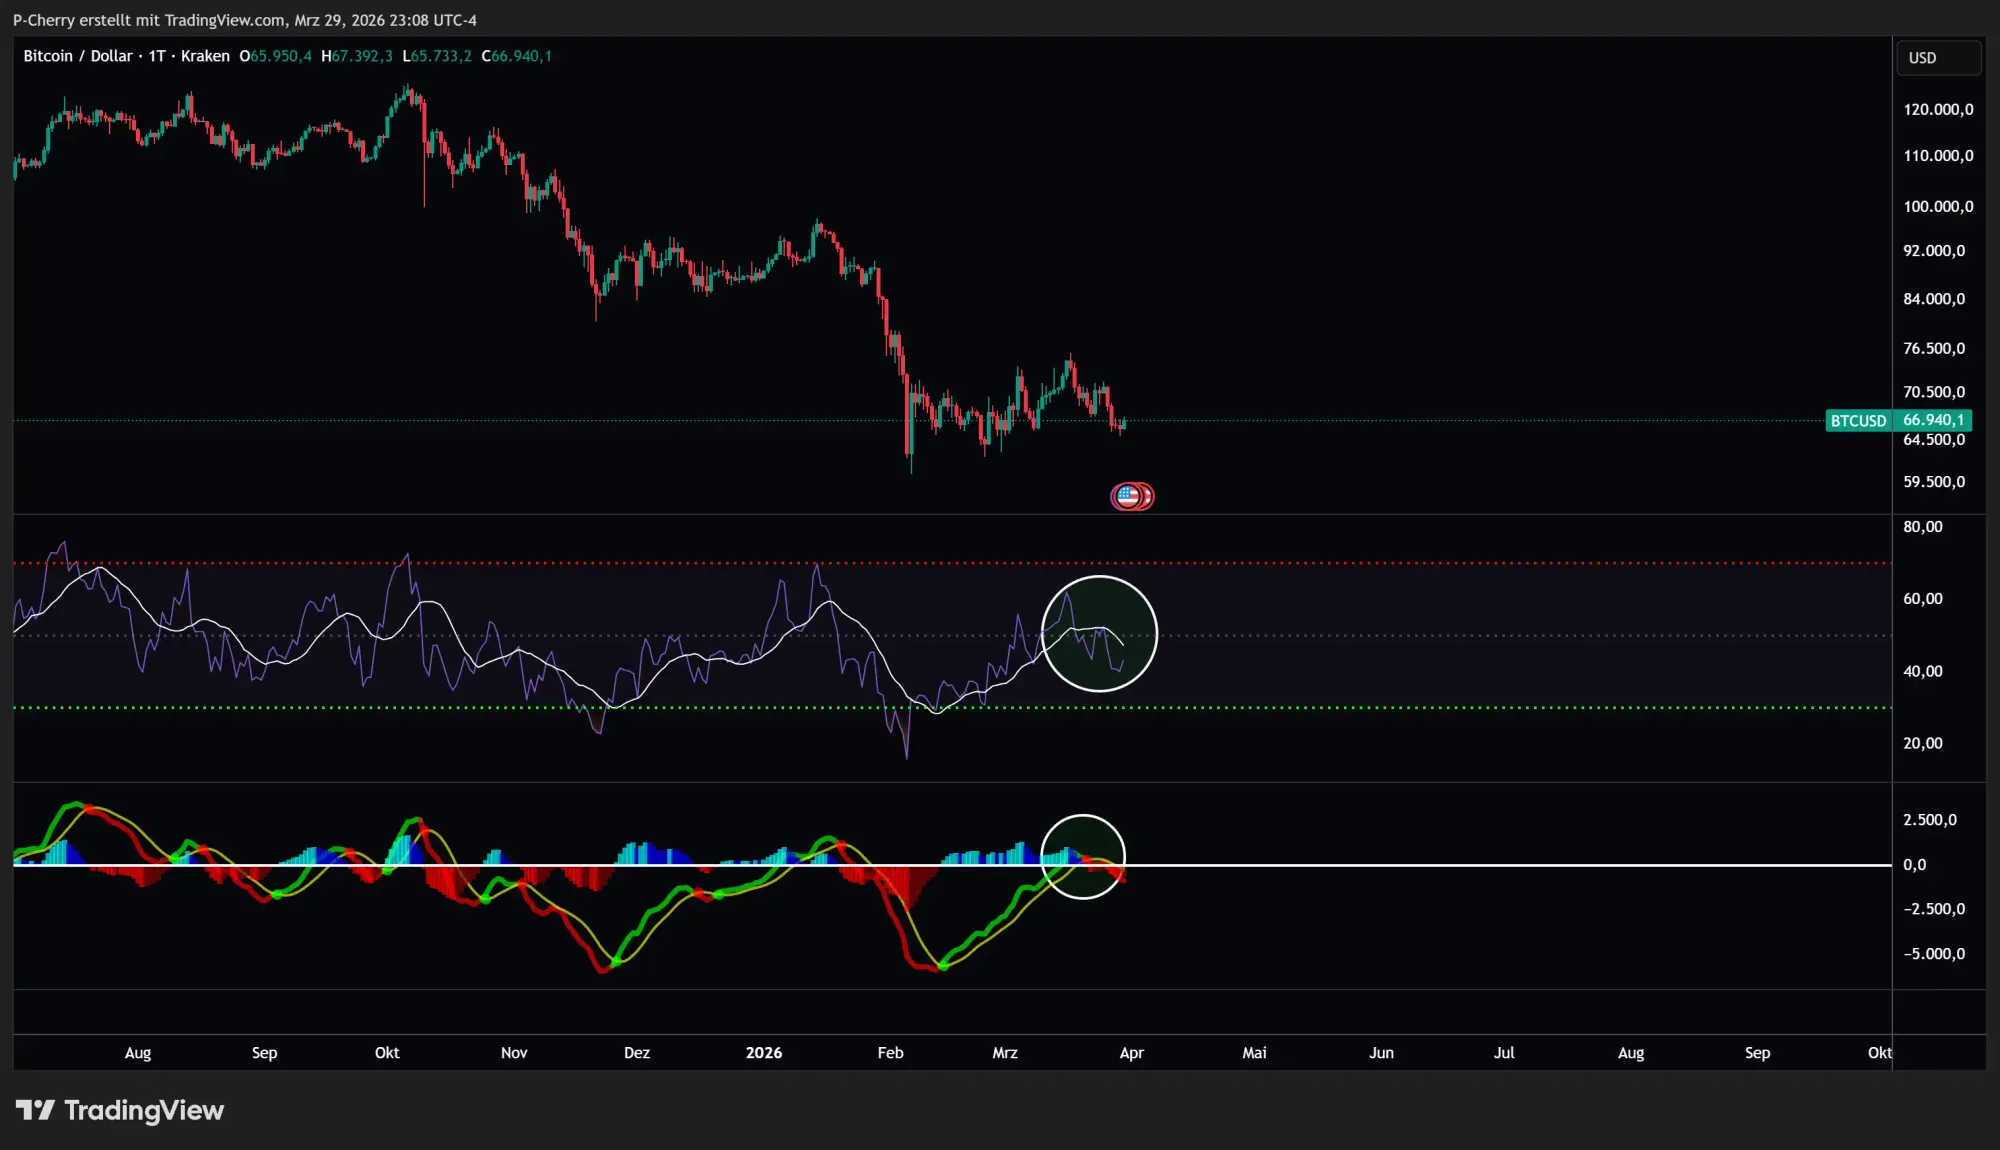Click the 2026 label on time axis
The width and height of the screenshot is (2000, 1150).
[x=764, y=1053]
